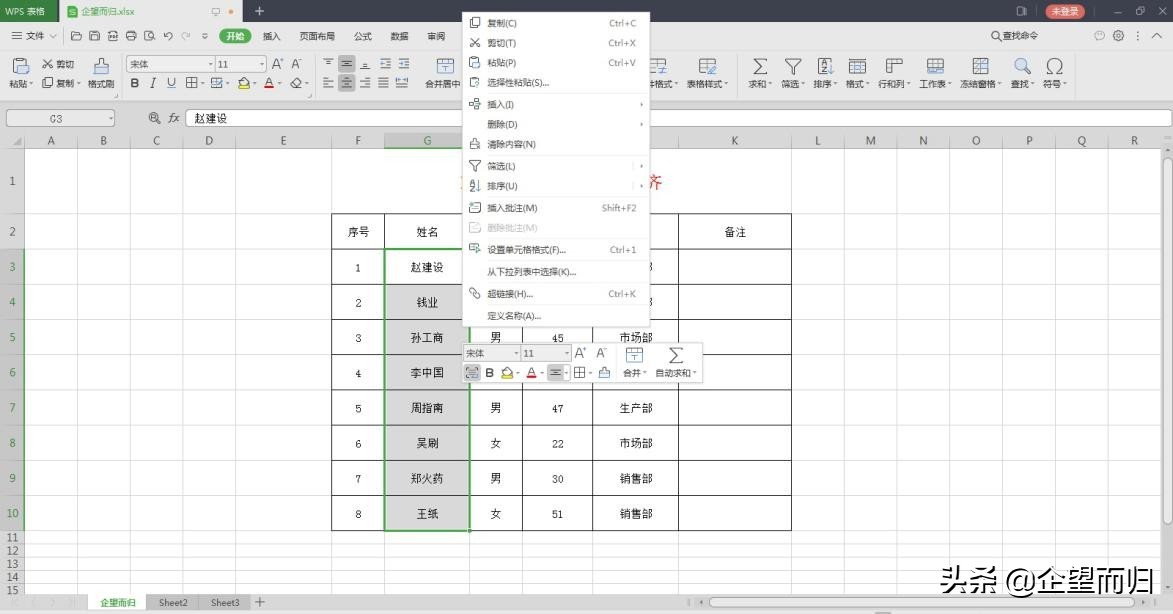Choose Hyperlink (超链接) from context menu
Screen dimensions: 1173x614
(556, 294)
